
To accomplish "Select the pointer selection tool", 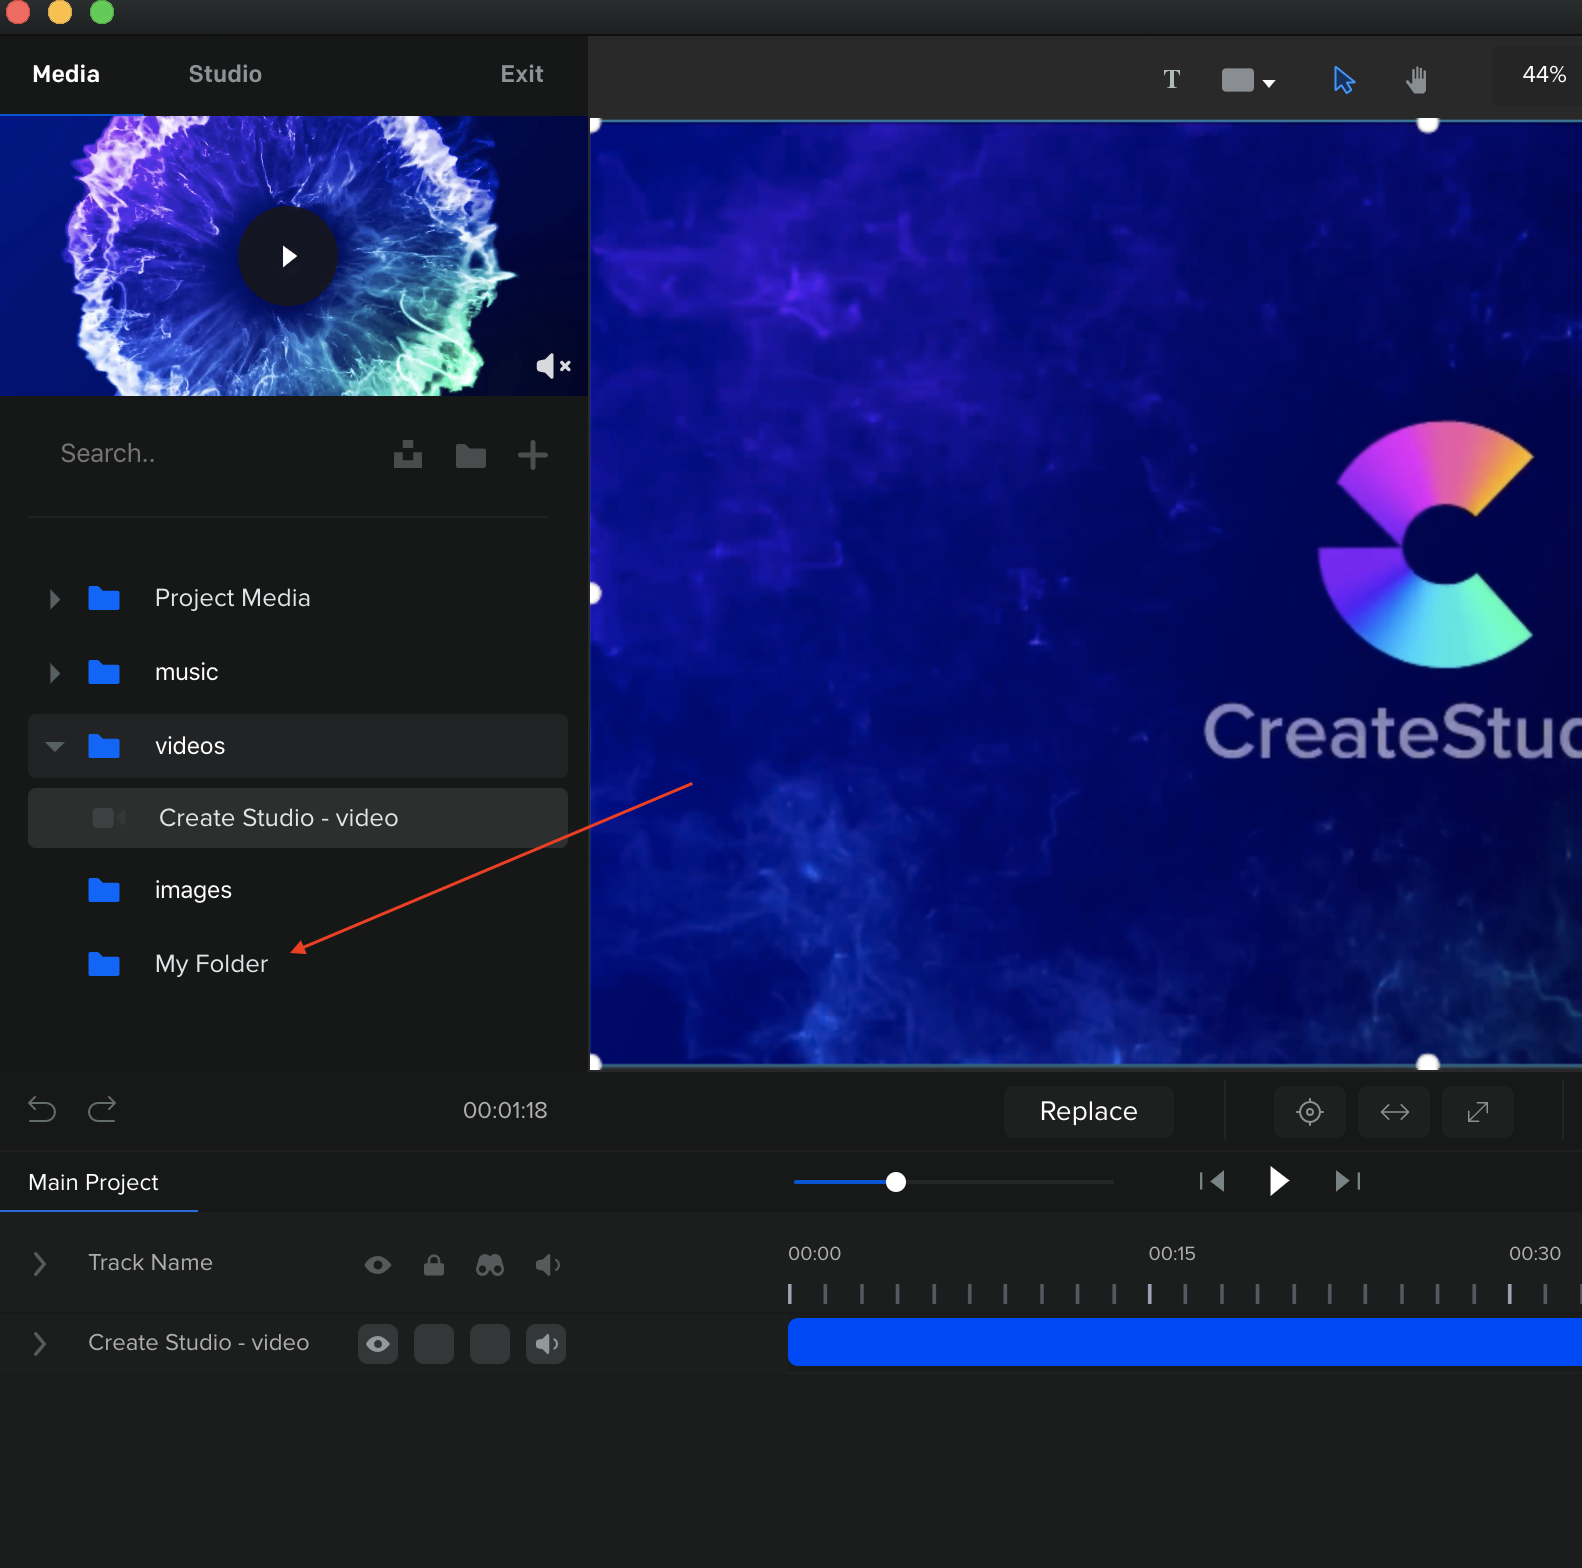I will point(1343,80).
